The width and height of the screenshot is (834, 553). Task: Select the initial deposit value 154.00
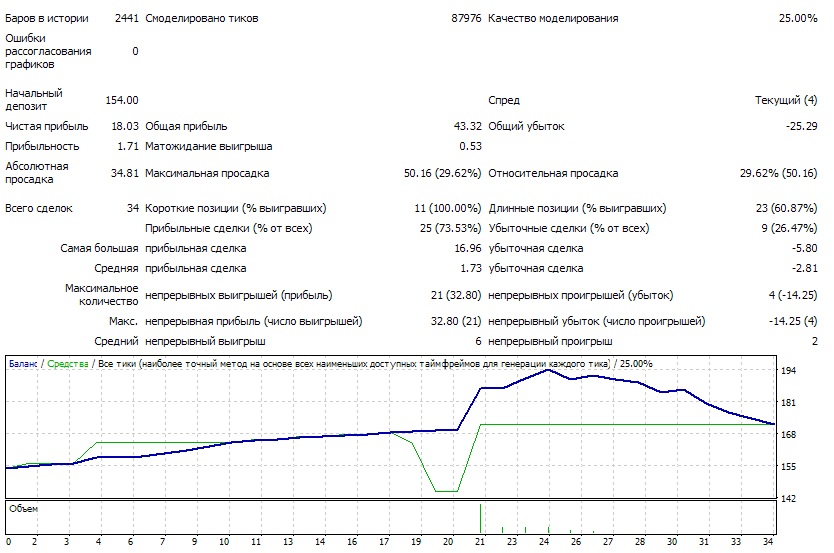(x=122, y=100)
